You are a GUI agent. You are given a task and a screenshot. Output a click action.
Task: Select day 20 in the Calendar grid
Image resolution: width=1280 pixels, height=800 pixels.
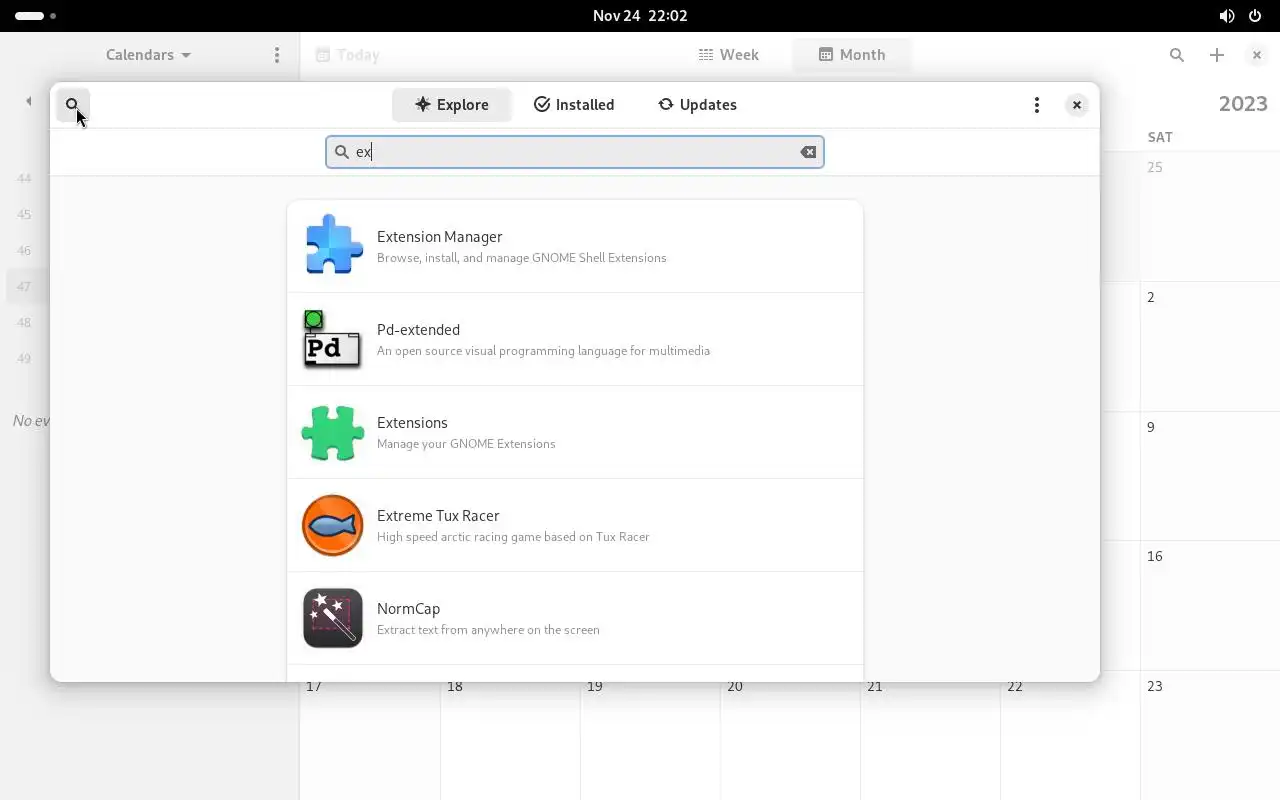(790, 741)
